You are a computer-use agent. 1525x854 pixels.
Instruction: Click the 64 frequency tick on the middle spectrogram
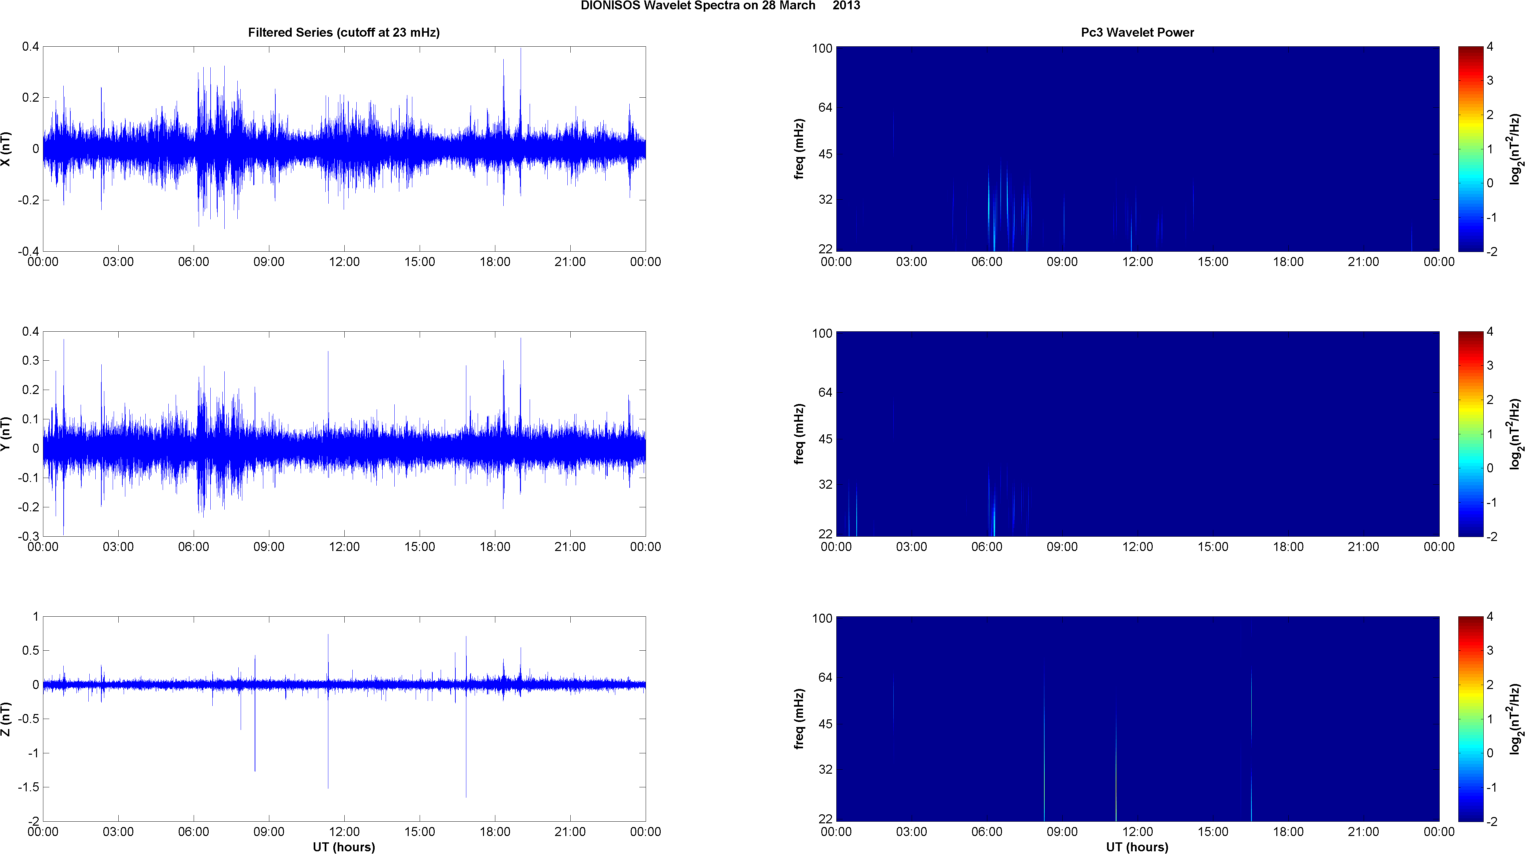(x=825, y=393)
